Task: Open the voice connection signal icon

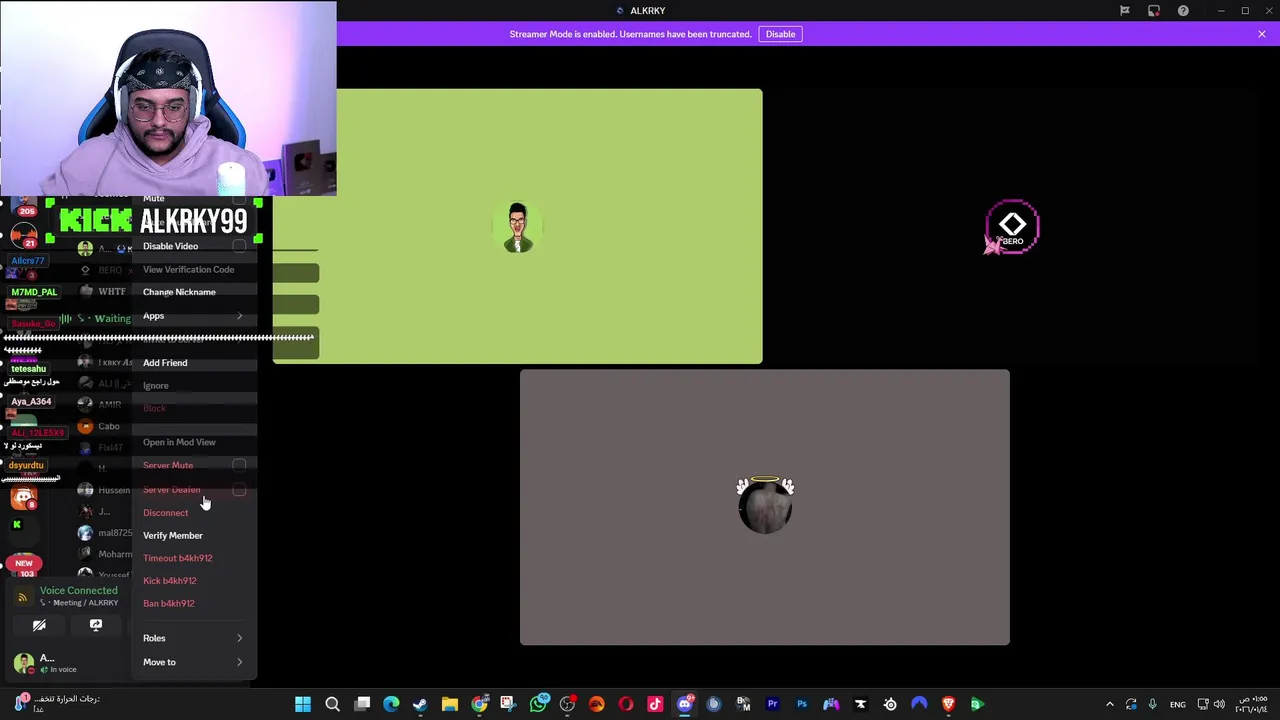Action: click(x=22, y=597)
